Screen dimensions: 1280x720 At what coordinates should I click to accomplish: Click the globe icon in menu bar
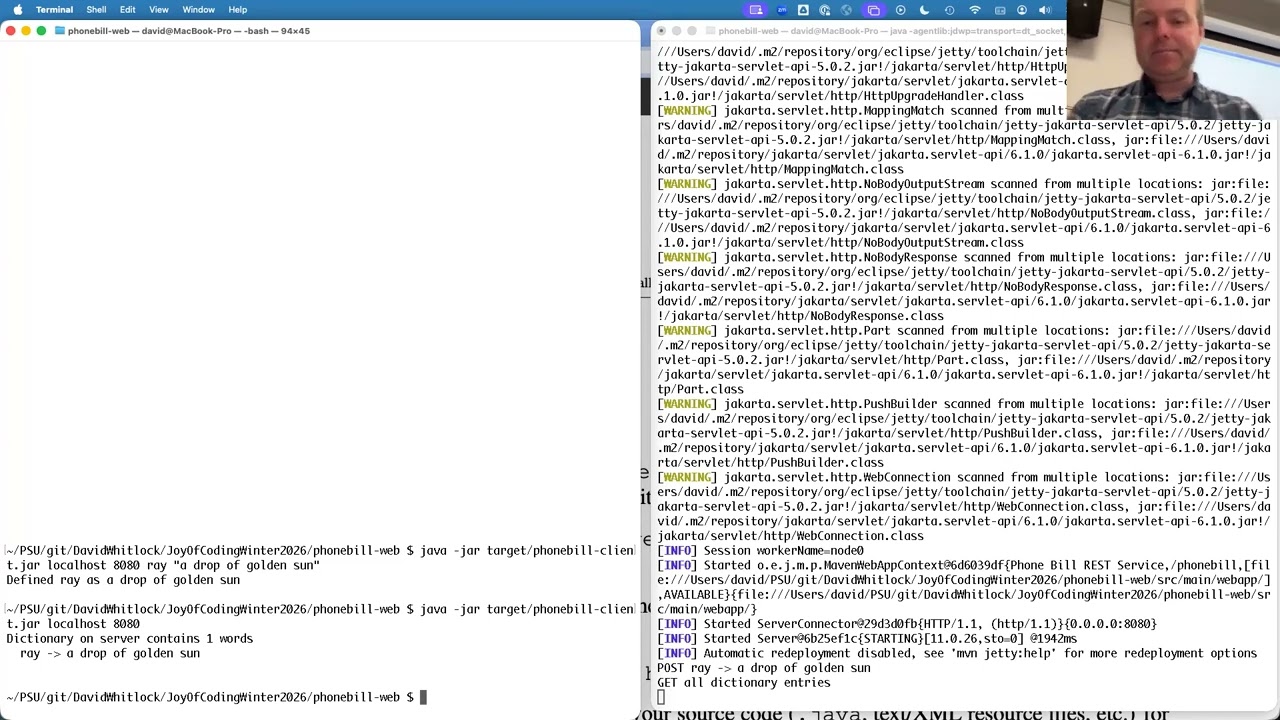[x=847, y=10]
